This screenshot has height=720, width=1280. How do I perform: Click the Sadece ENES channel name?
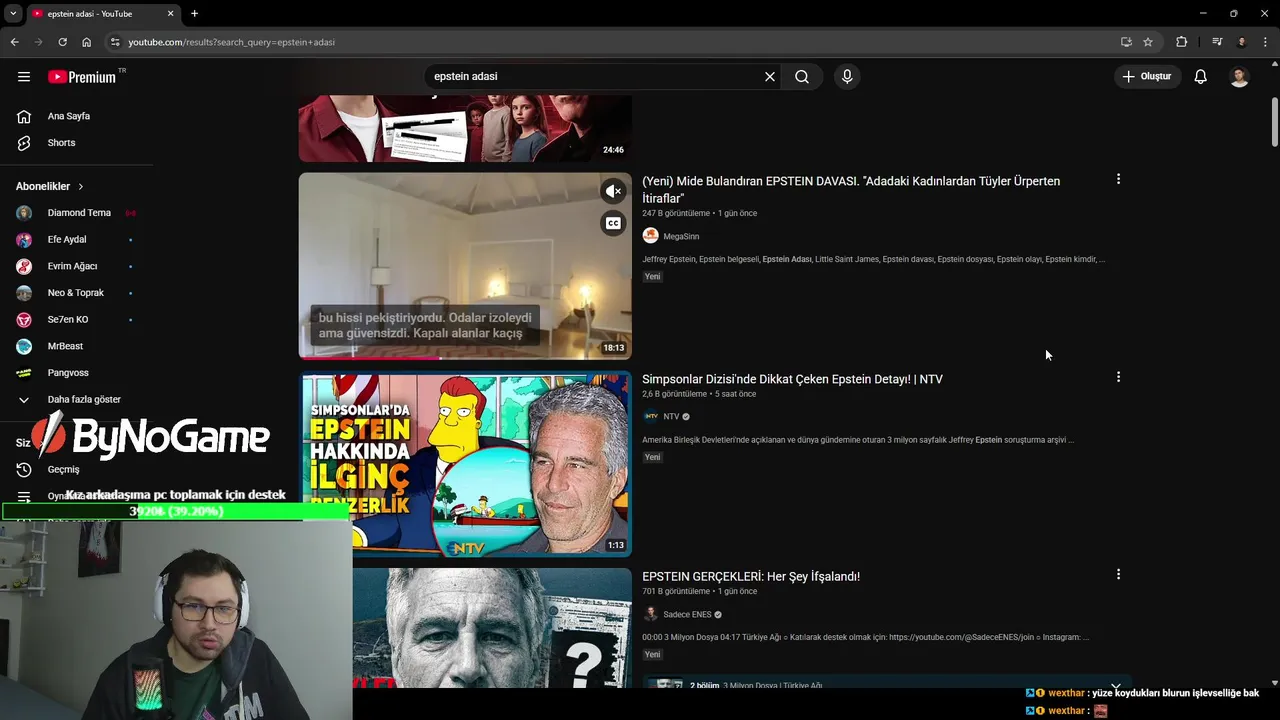coord(687,615)
